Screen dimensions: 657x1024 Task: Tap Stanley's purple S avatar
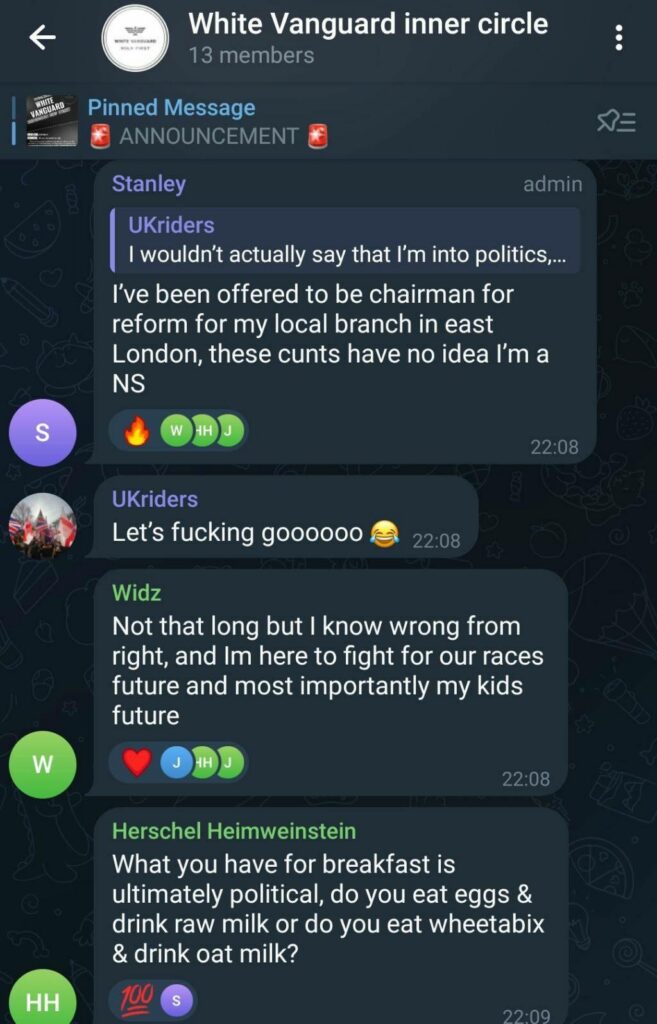[x=42, y=432]
